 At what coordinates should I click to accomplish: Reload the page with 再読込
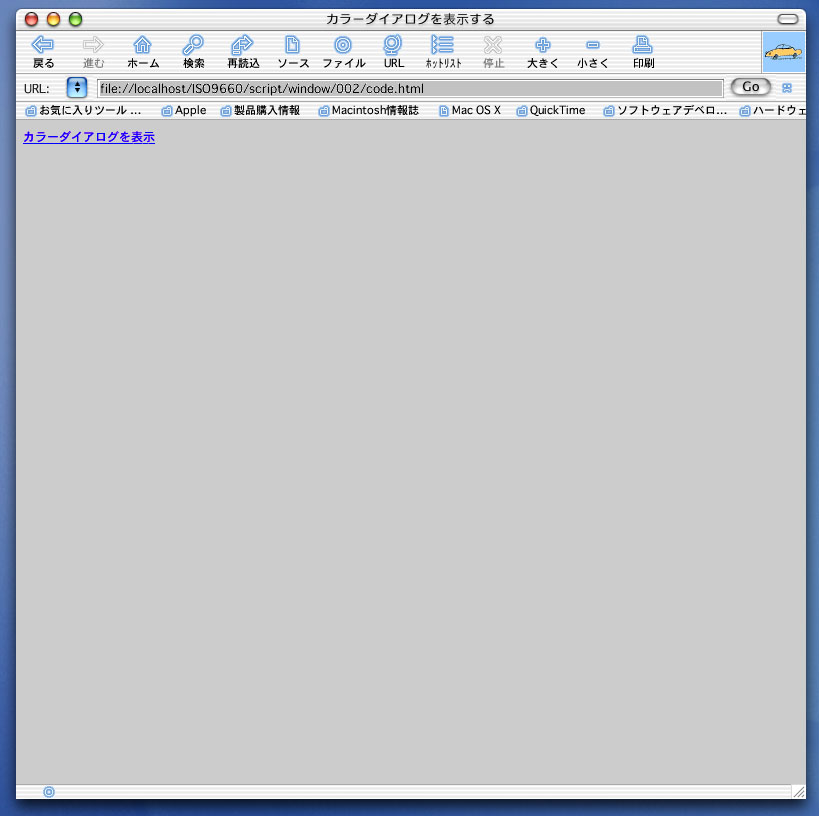[243, 52]
